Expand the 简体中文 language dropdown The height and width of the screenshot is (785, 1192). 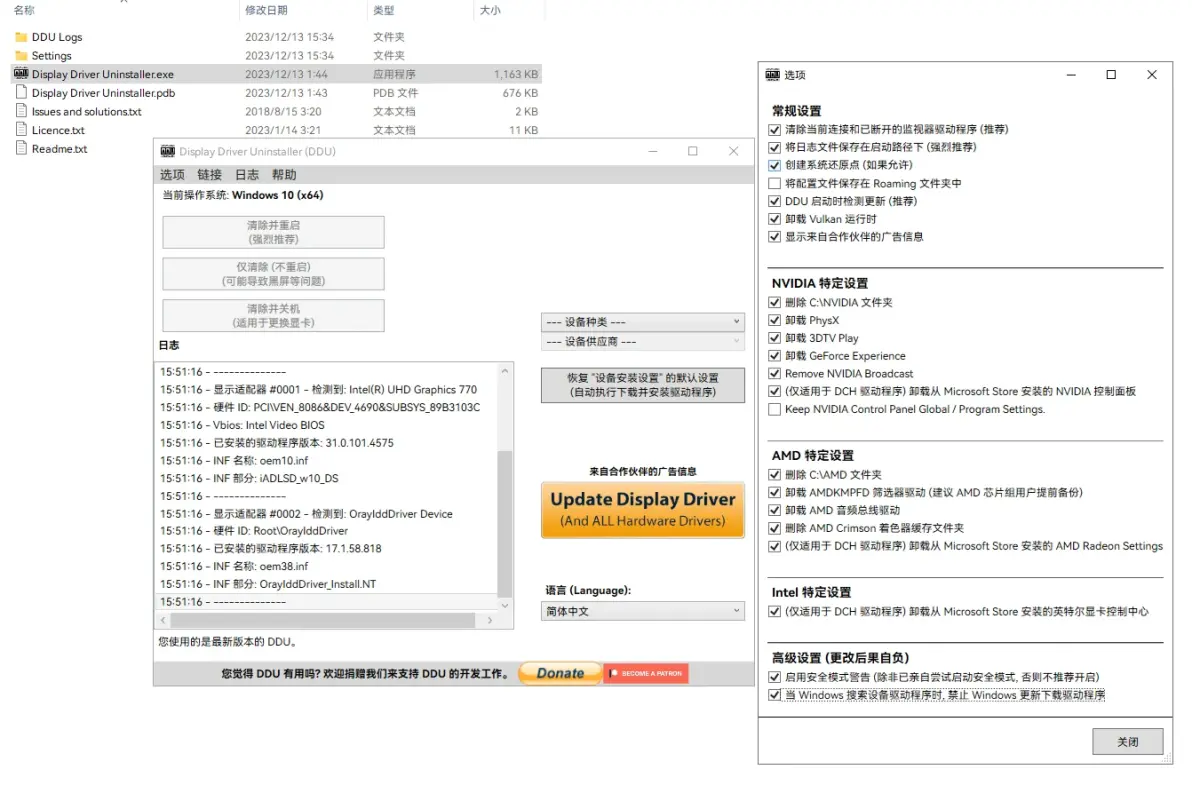click(642, 611)
